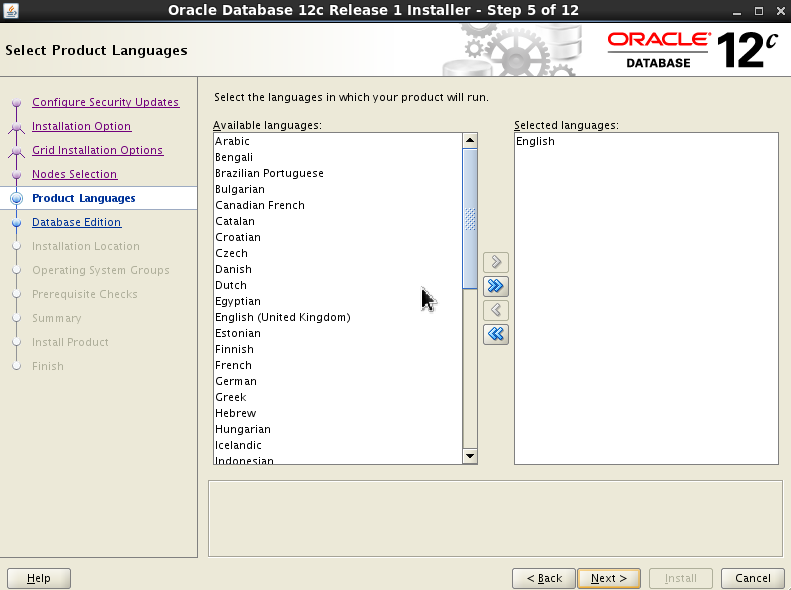Select German in available languages
Viewport: 791px width, 590px height.
tap(337, 381)
